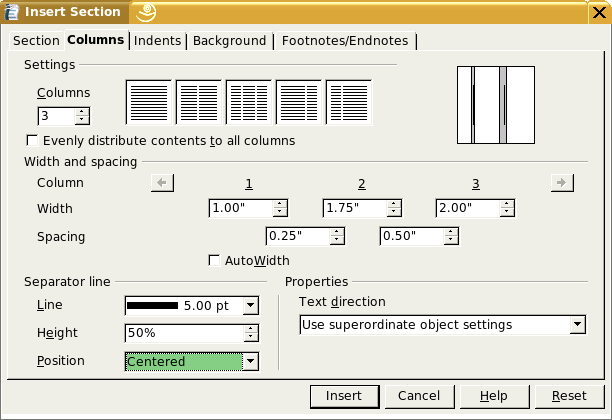Image resolution: width=612 pixels, height=420 pixels.
Task: Expand the separator Position dropdown
Action: [251, 361]
